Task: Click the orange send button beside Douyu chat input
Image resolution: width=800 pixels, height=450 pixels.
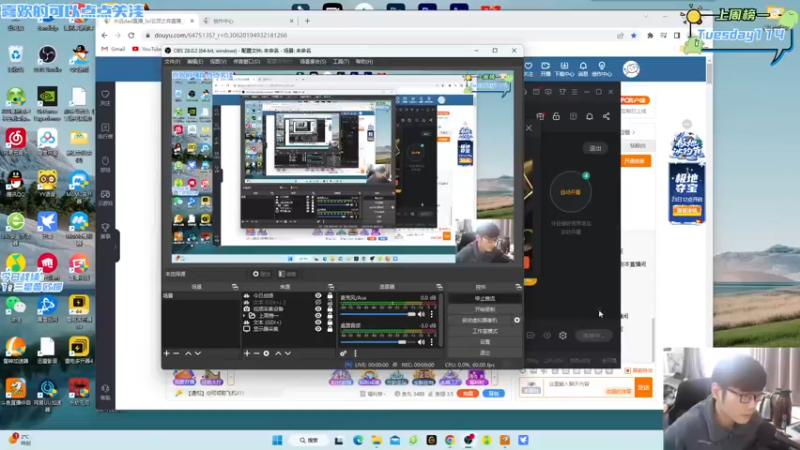Action: tap(643, 388)
